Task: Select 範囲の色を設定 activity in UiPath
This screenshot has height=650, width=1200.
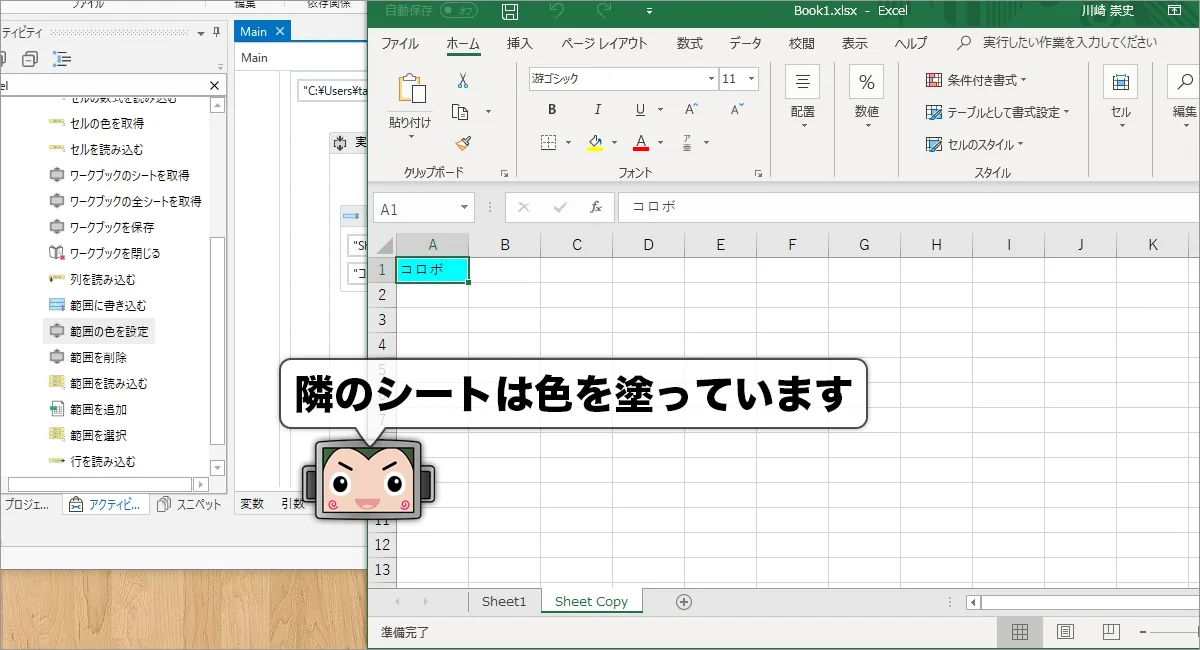Action: [x=100, y=331]
